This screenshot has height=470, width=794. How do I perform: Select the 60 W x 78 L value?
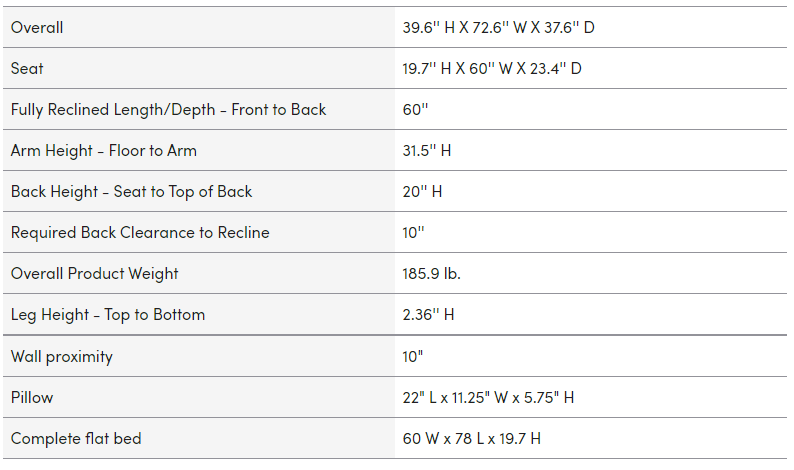point(472,439)
